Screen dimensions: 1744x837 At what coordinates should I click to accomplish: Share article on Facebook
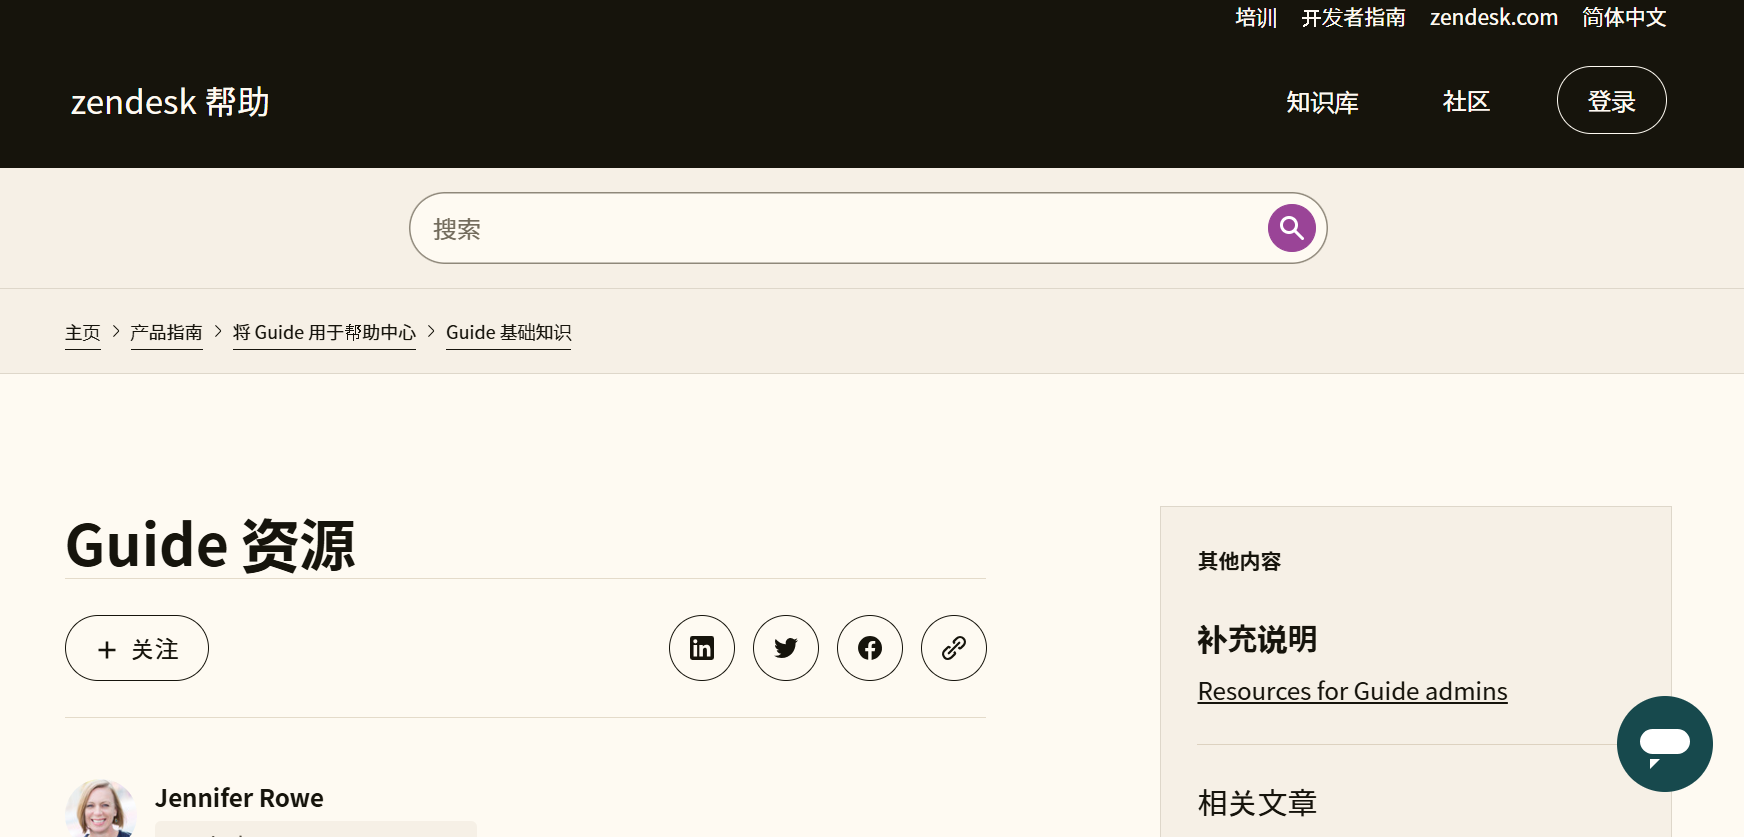[x=870, y=648]
